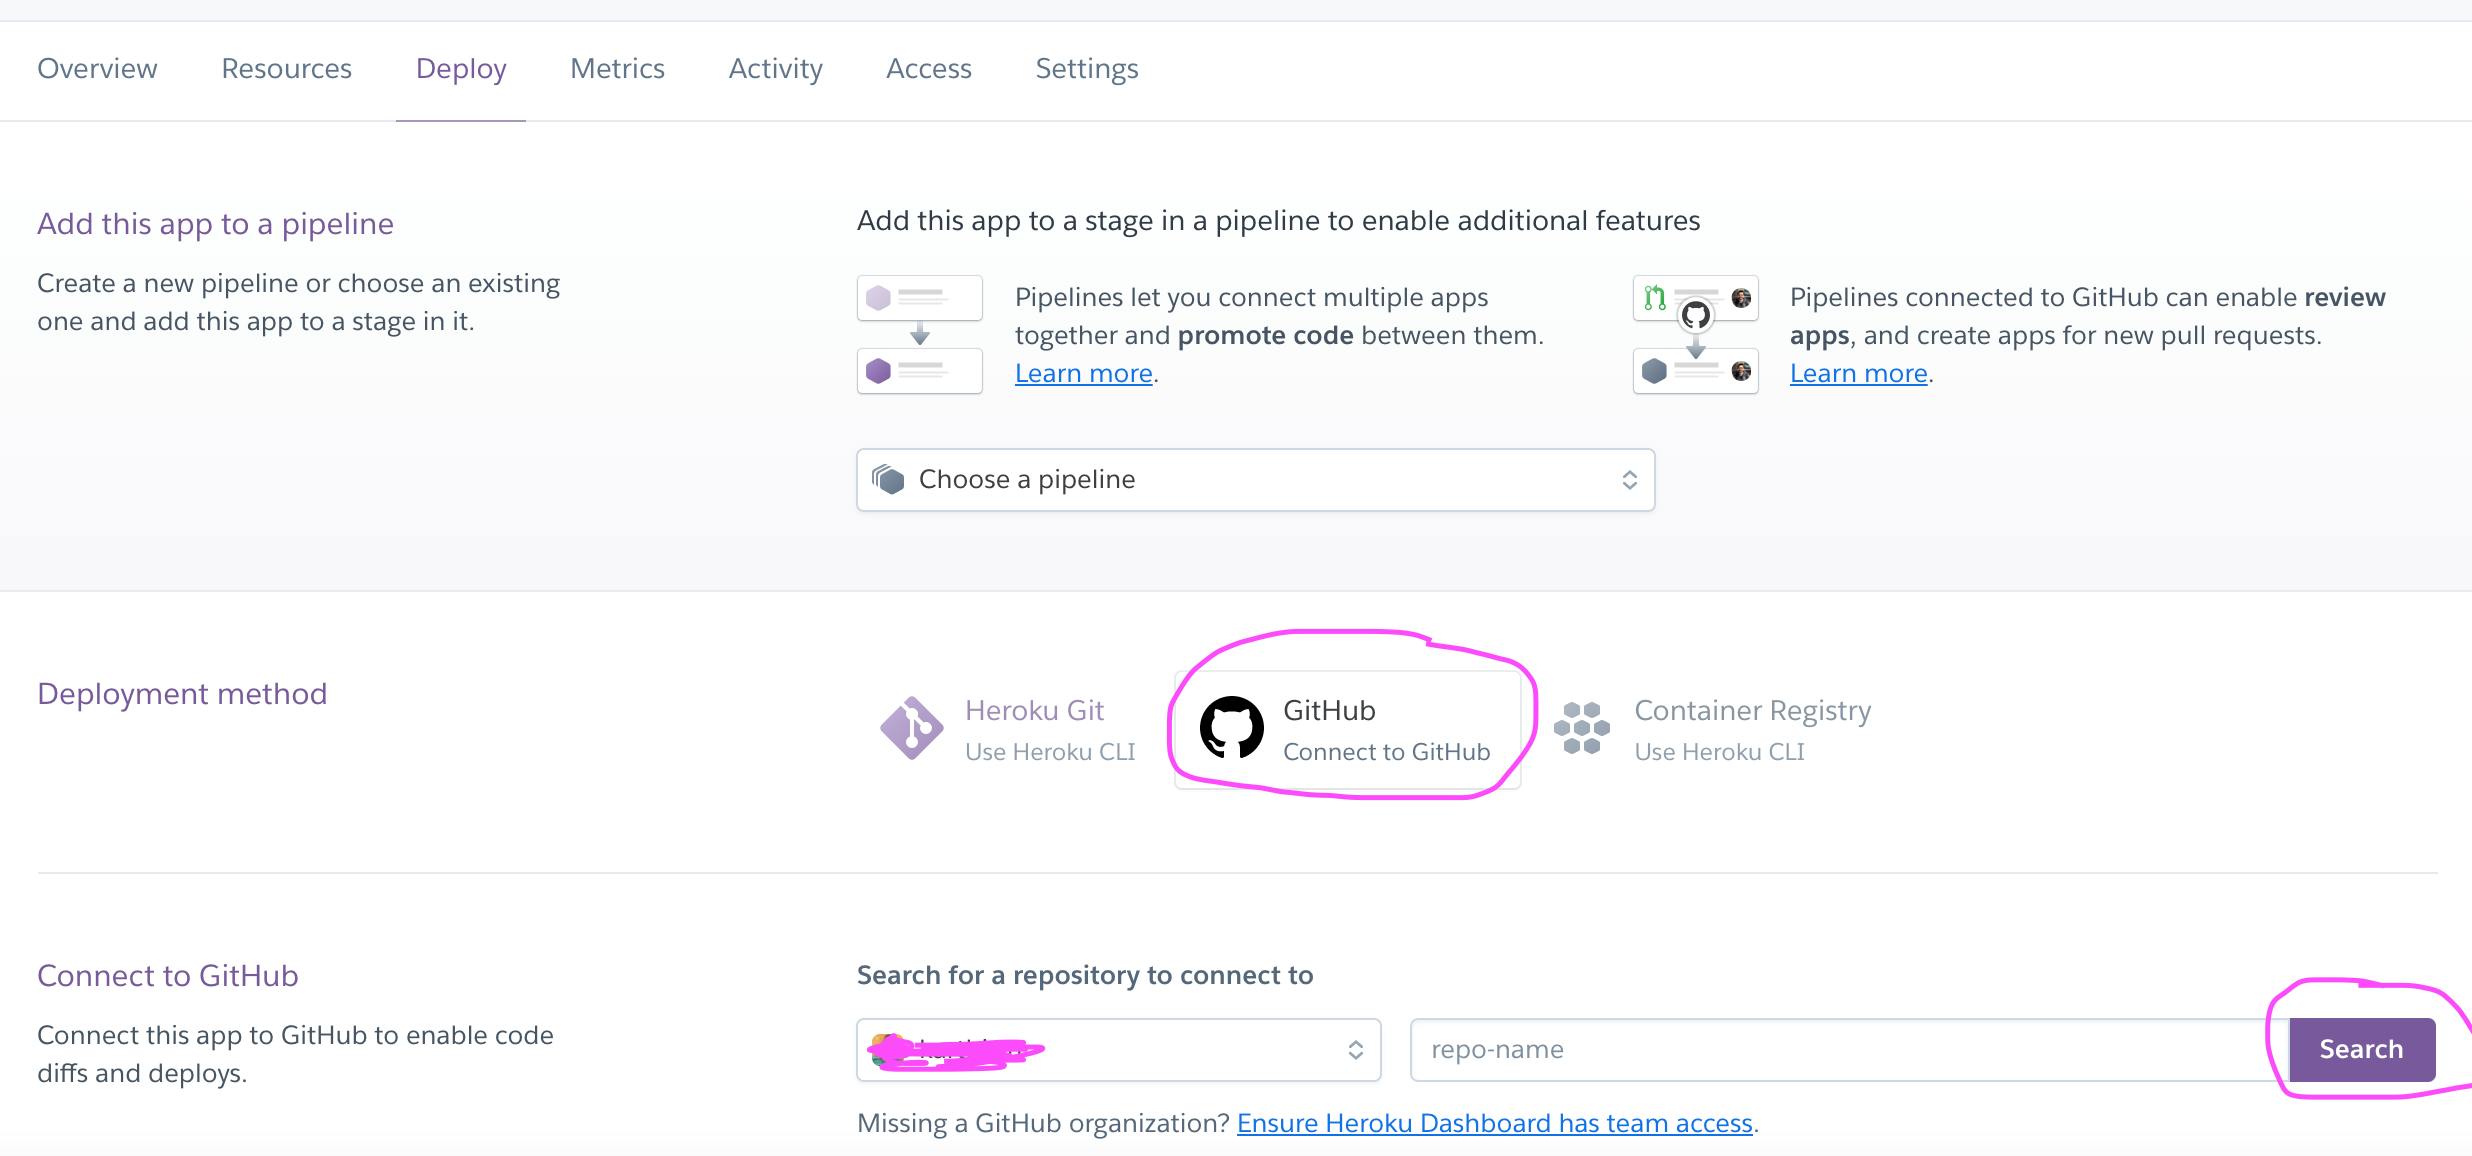
Task: Click the Heroku Git diamond icon
Action: tap(911, 728)
